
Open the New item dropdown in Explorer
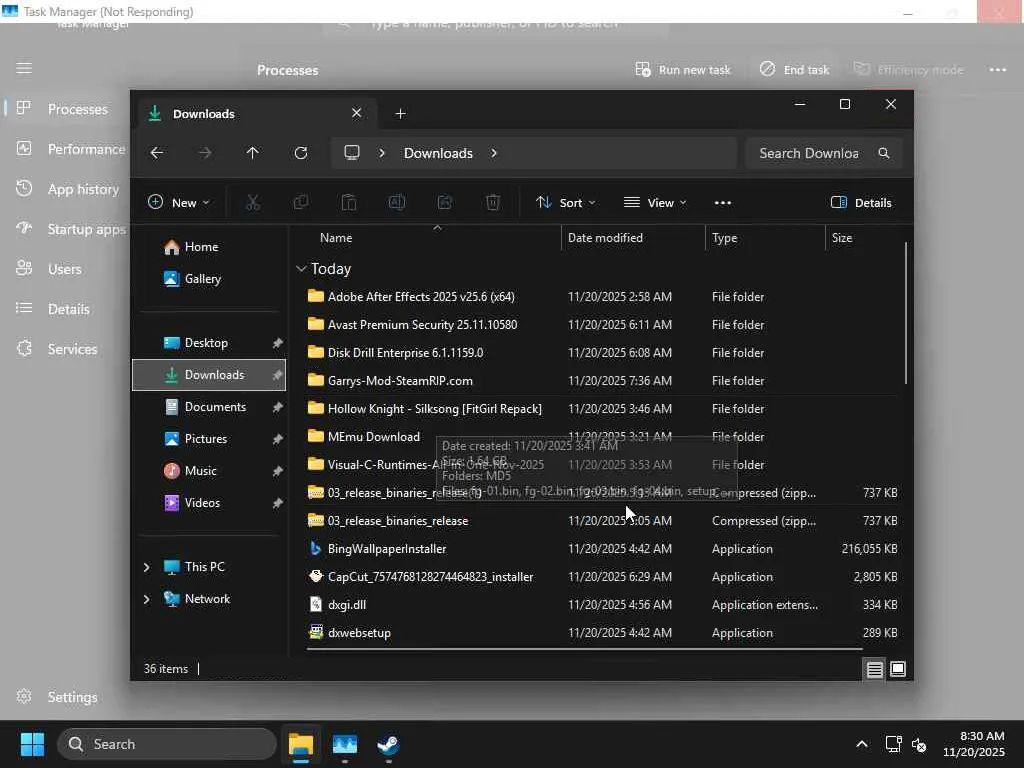coord(179,202)
